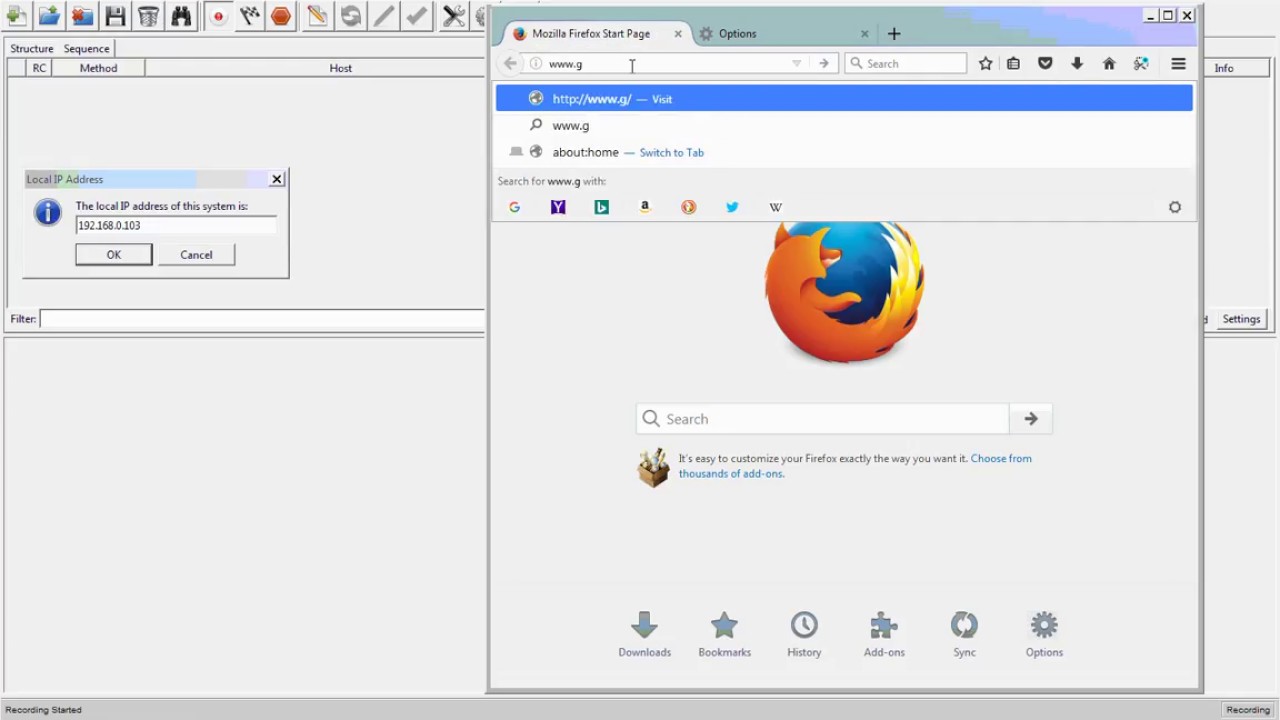Image resolution: width=1280 pixels, height=720 pixels.
Task: Toggle the red record button in toolbar
Action: [x=218, y=16]
